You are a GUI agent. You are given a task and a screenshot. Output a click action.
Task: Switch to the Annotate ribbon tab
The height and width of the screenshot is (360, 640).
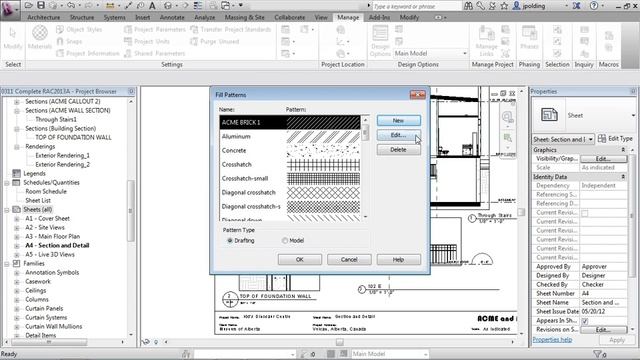point(172,17)
